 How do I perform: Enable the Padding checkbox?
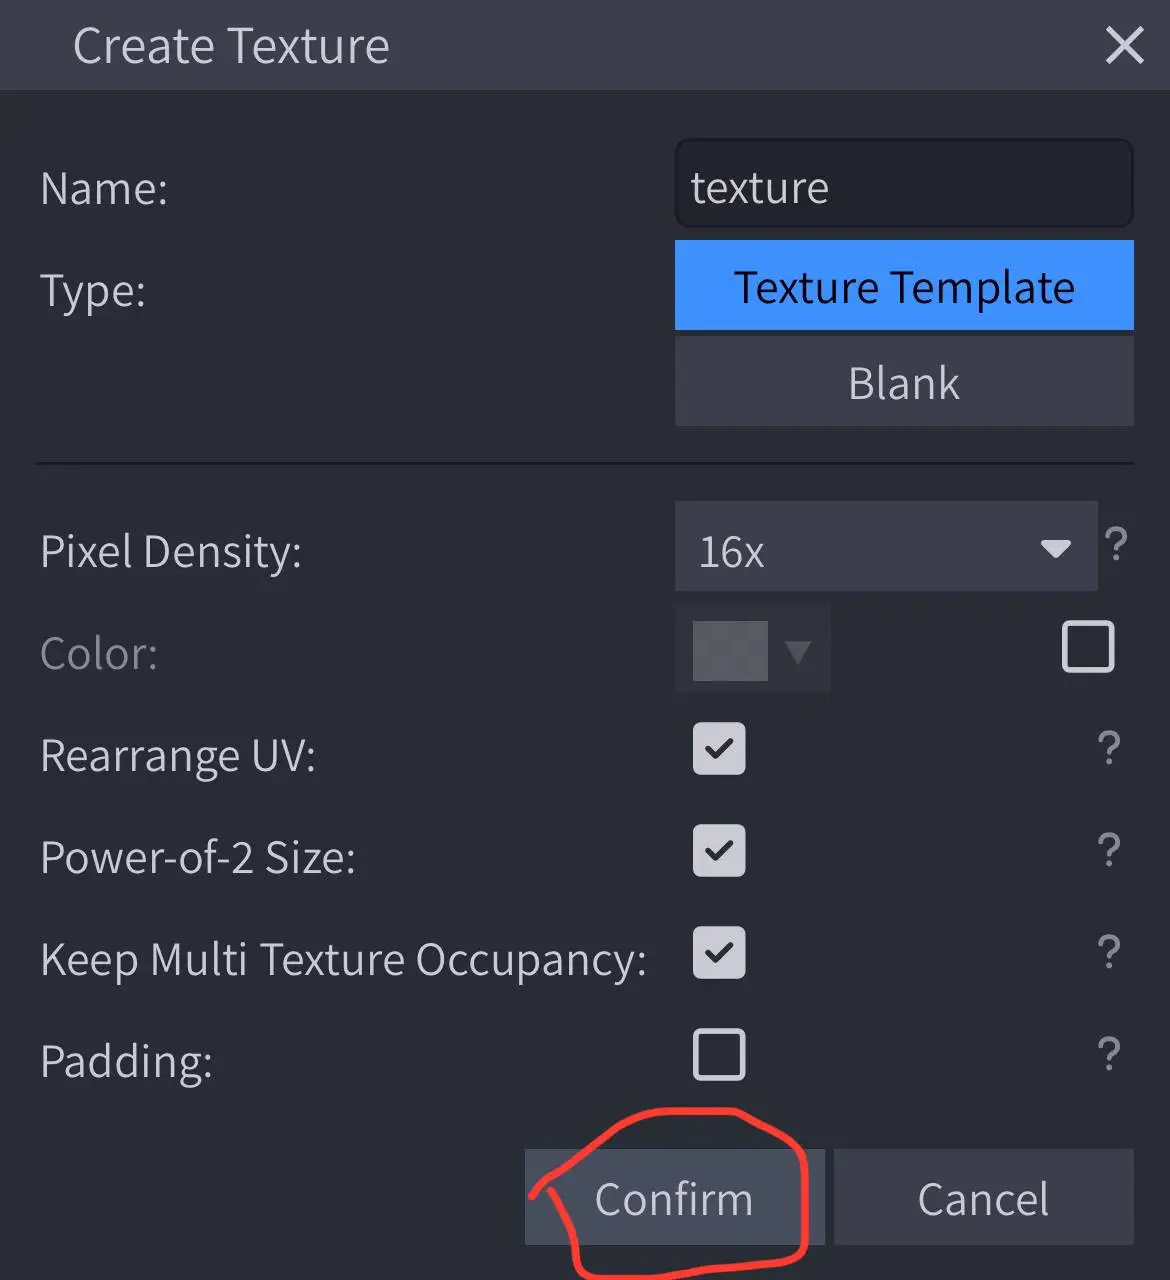click(x=719, y=1055)
